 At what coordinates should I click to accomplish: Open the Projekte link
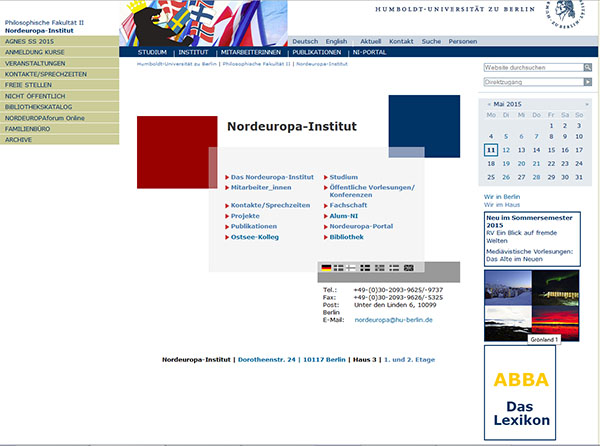pyautogui.click(x=245, y=216)
